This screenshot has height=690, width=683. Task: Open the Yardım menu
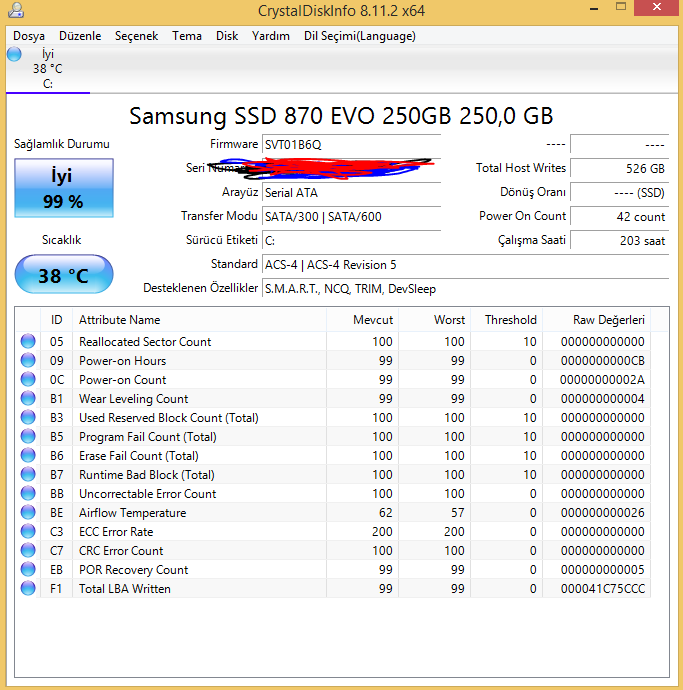(271, 36)
